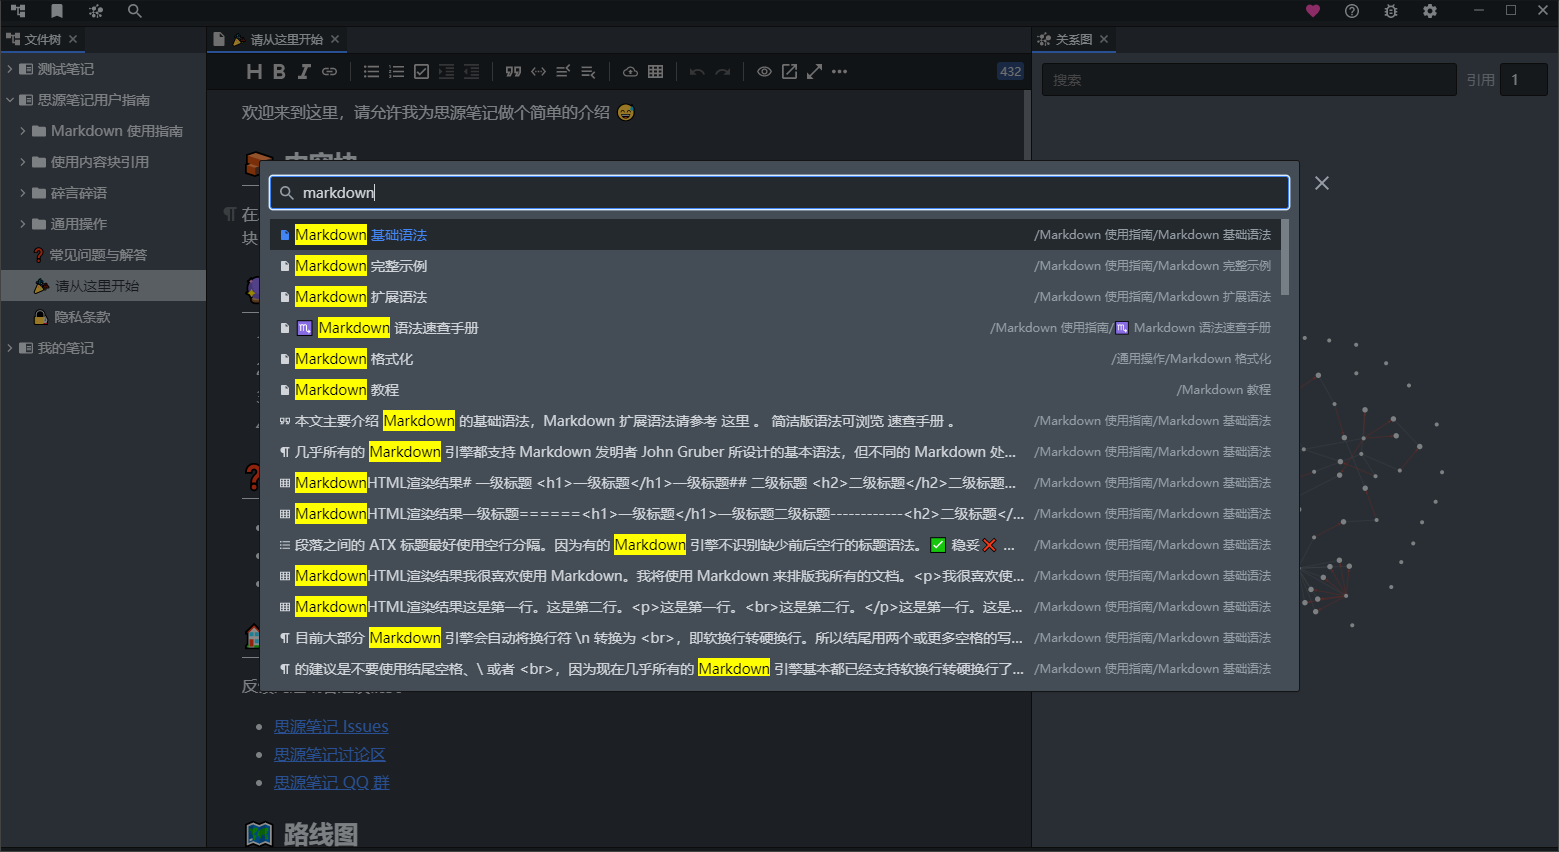The image size is (1559, 852).
Task: Expand the 'Markdown 使用指南' folder arrow
Action: 23,131
